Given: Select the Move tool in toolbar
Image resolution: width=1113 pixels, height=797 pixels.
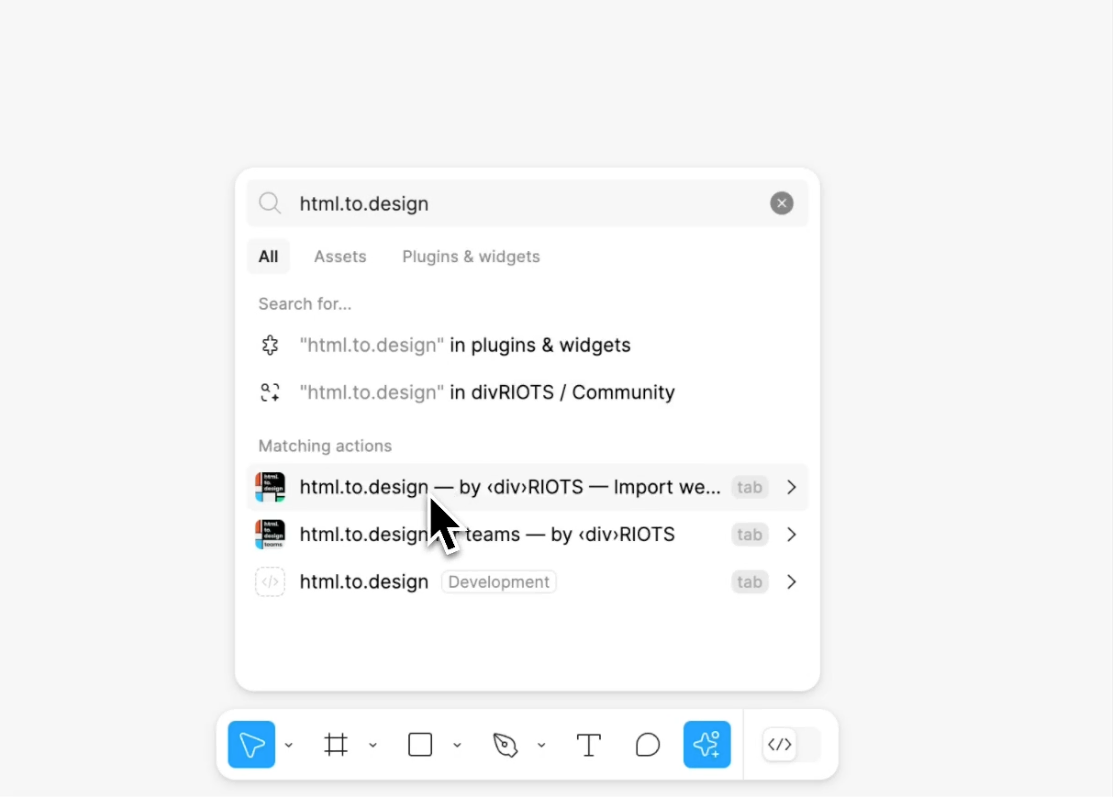Looking at the screenshot, I should click(251, 744).
